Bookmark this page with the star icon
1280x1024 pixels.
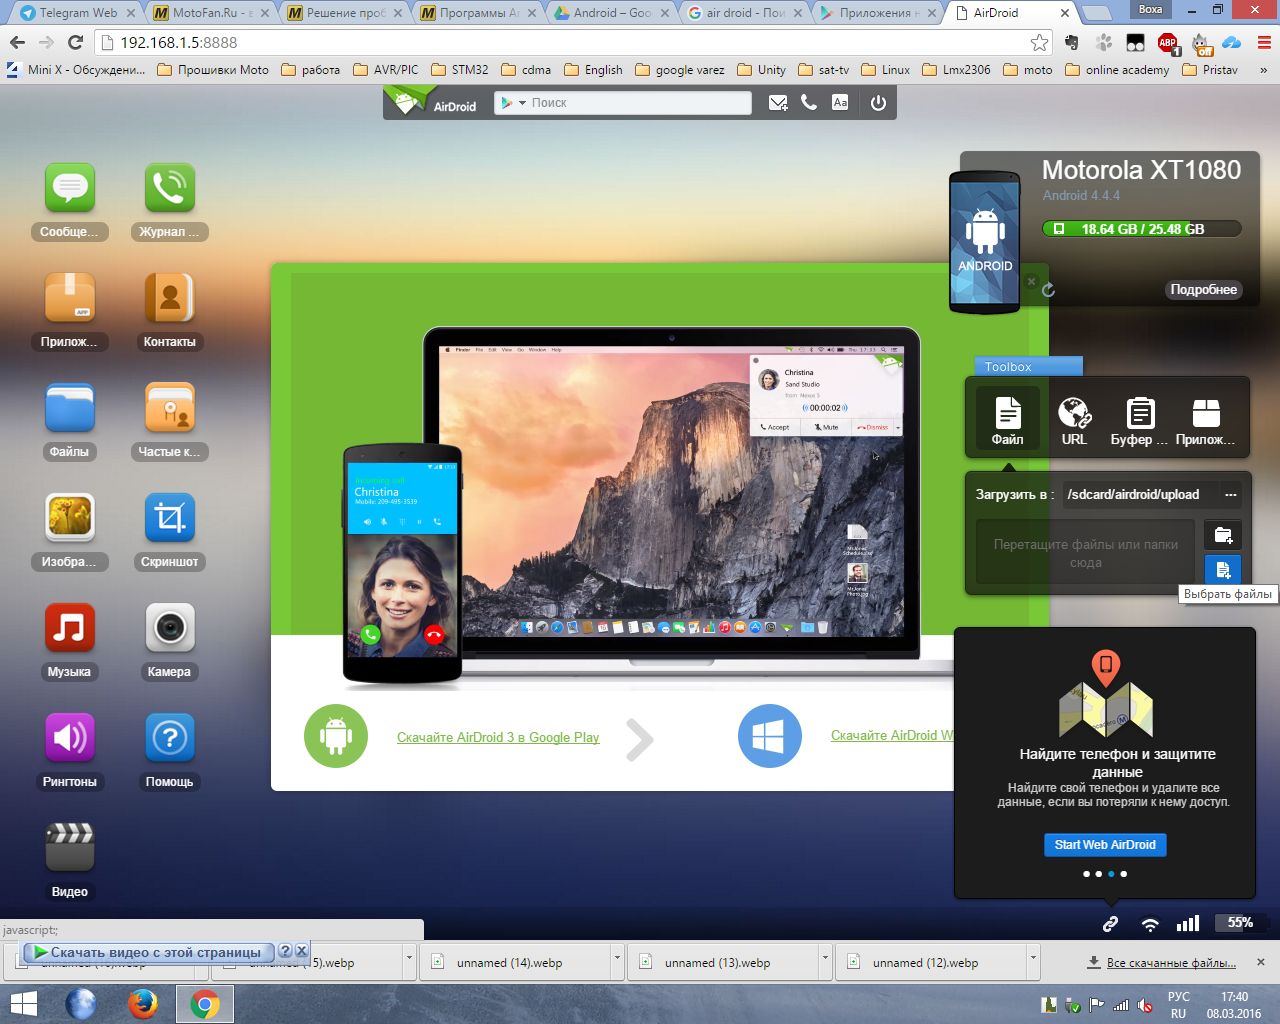(x=1040, y=42)
